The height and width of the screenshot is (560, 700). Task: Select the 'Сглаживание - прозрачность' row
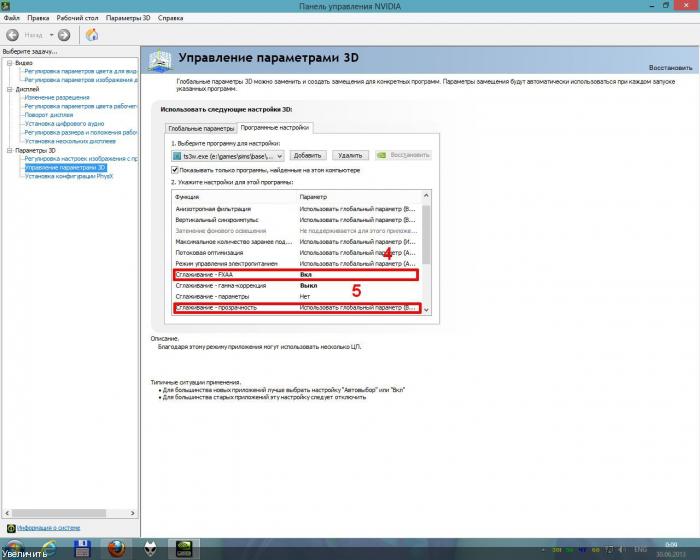pos(297,308)
